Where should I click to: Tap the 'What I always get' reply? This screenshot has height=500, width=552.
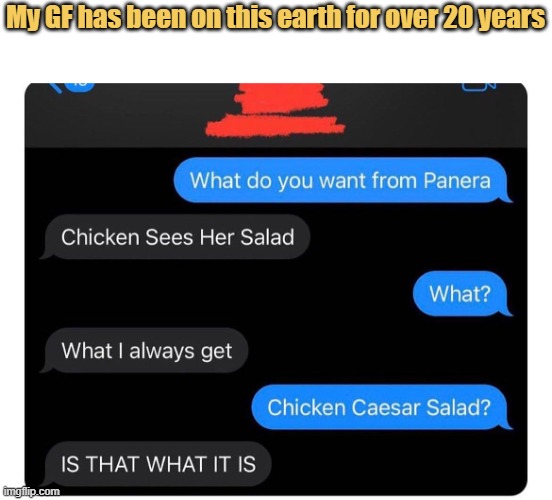(x=144, y=350)
